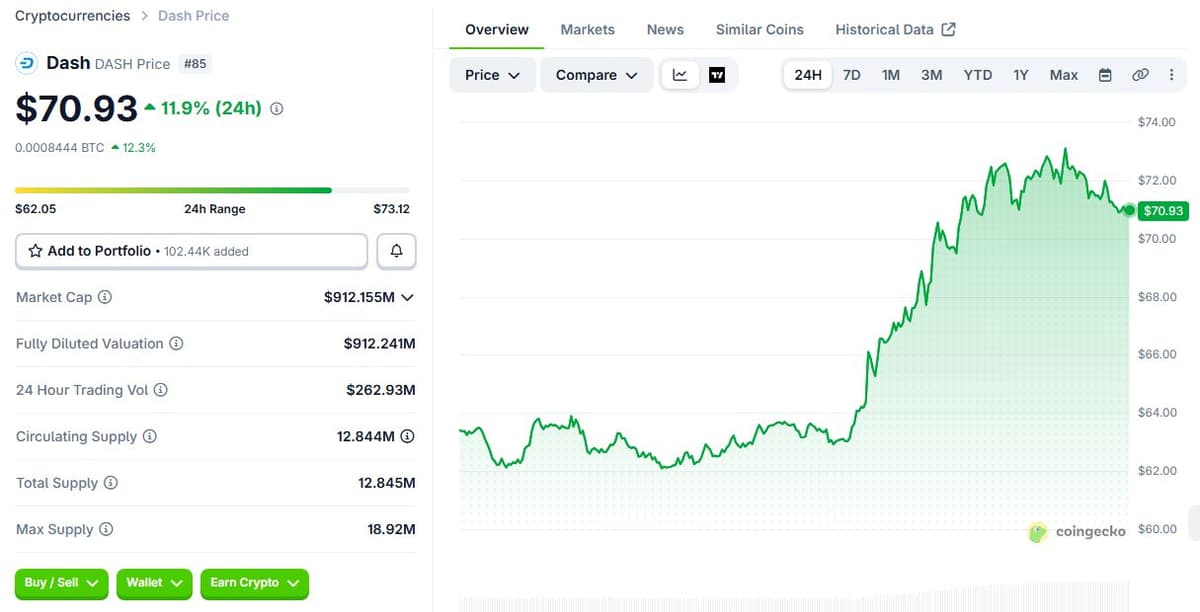The image size is (1200, 612).
Task: Switch to the News tab
Action: pos(665,29)
